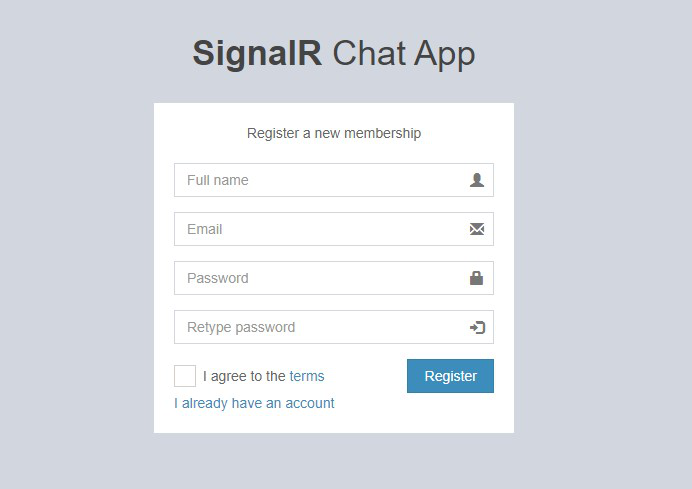
Task: Click the "Register a new membership" heading
Action: pos(334,133)
